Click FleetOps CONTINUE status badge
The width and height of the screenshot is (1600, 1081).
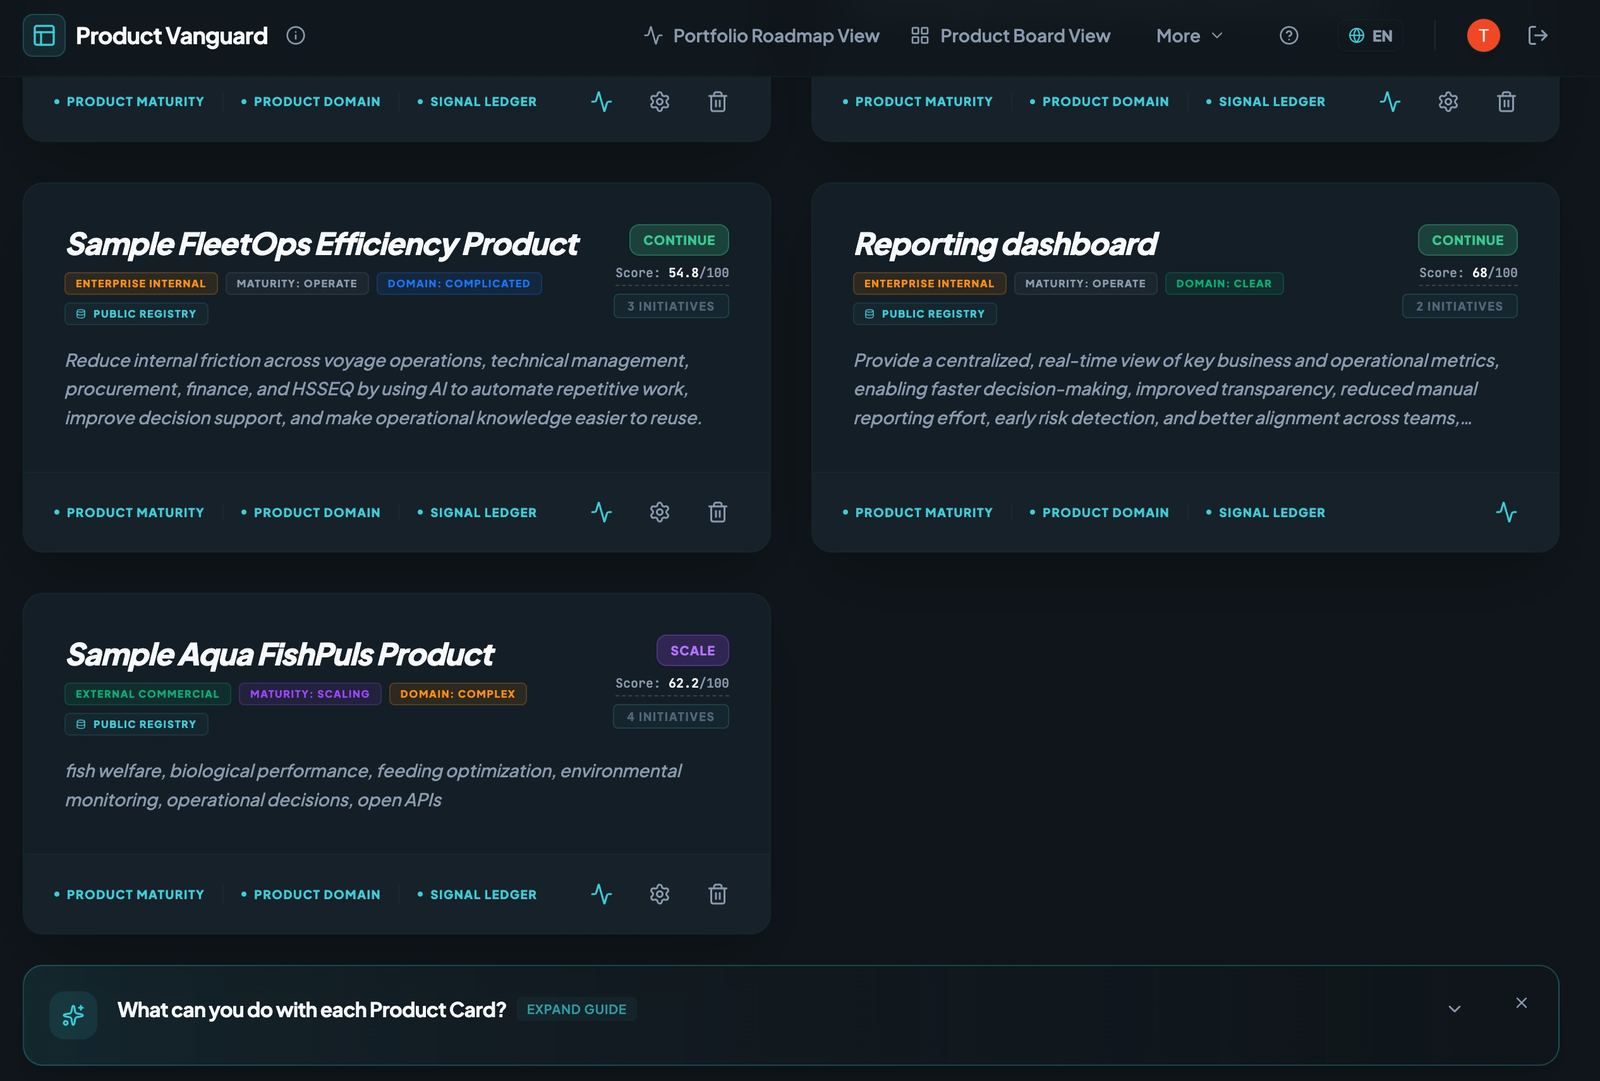pyautogui.click(x=679, y=240)
